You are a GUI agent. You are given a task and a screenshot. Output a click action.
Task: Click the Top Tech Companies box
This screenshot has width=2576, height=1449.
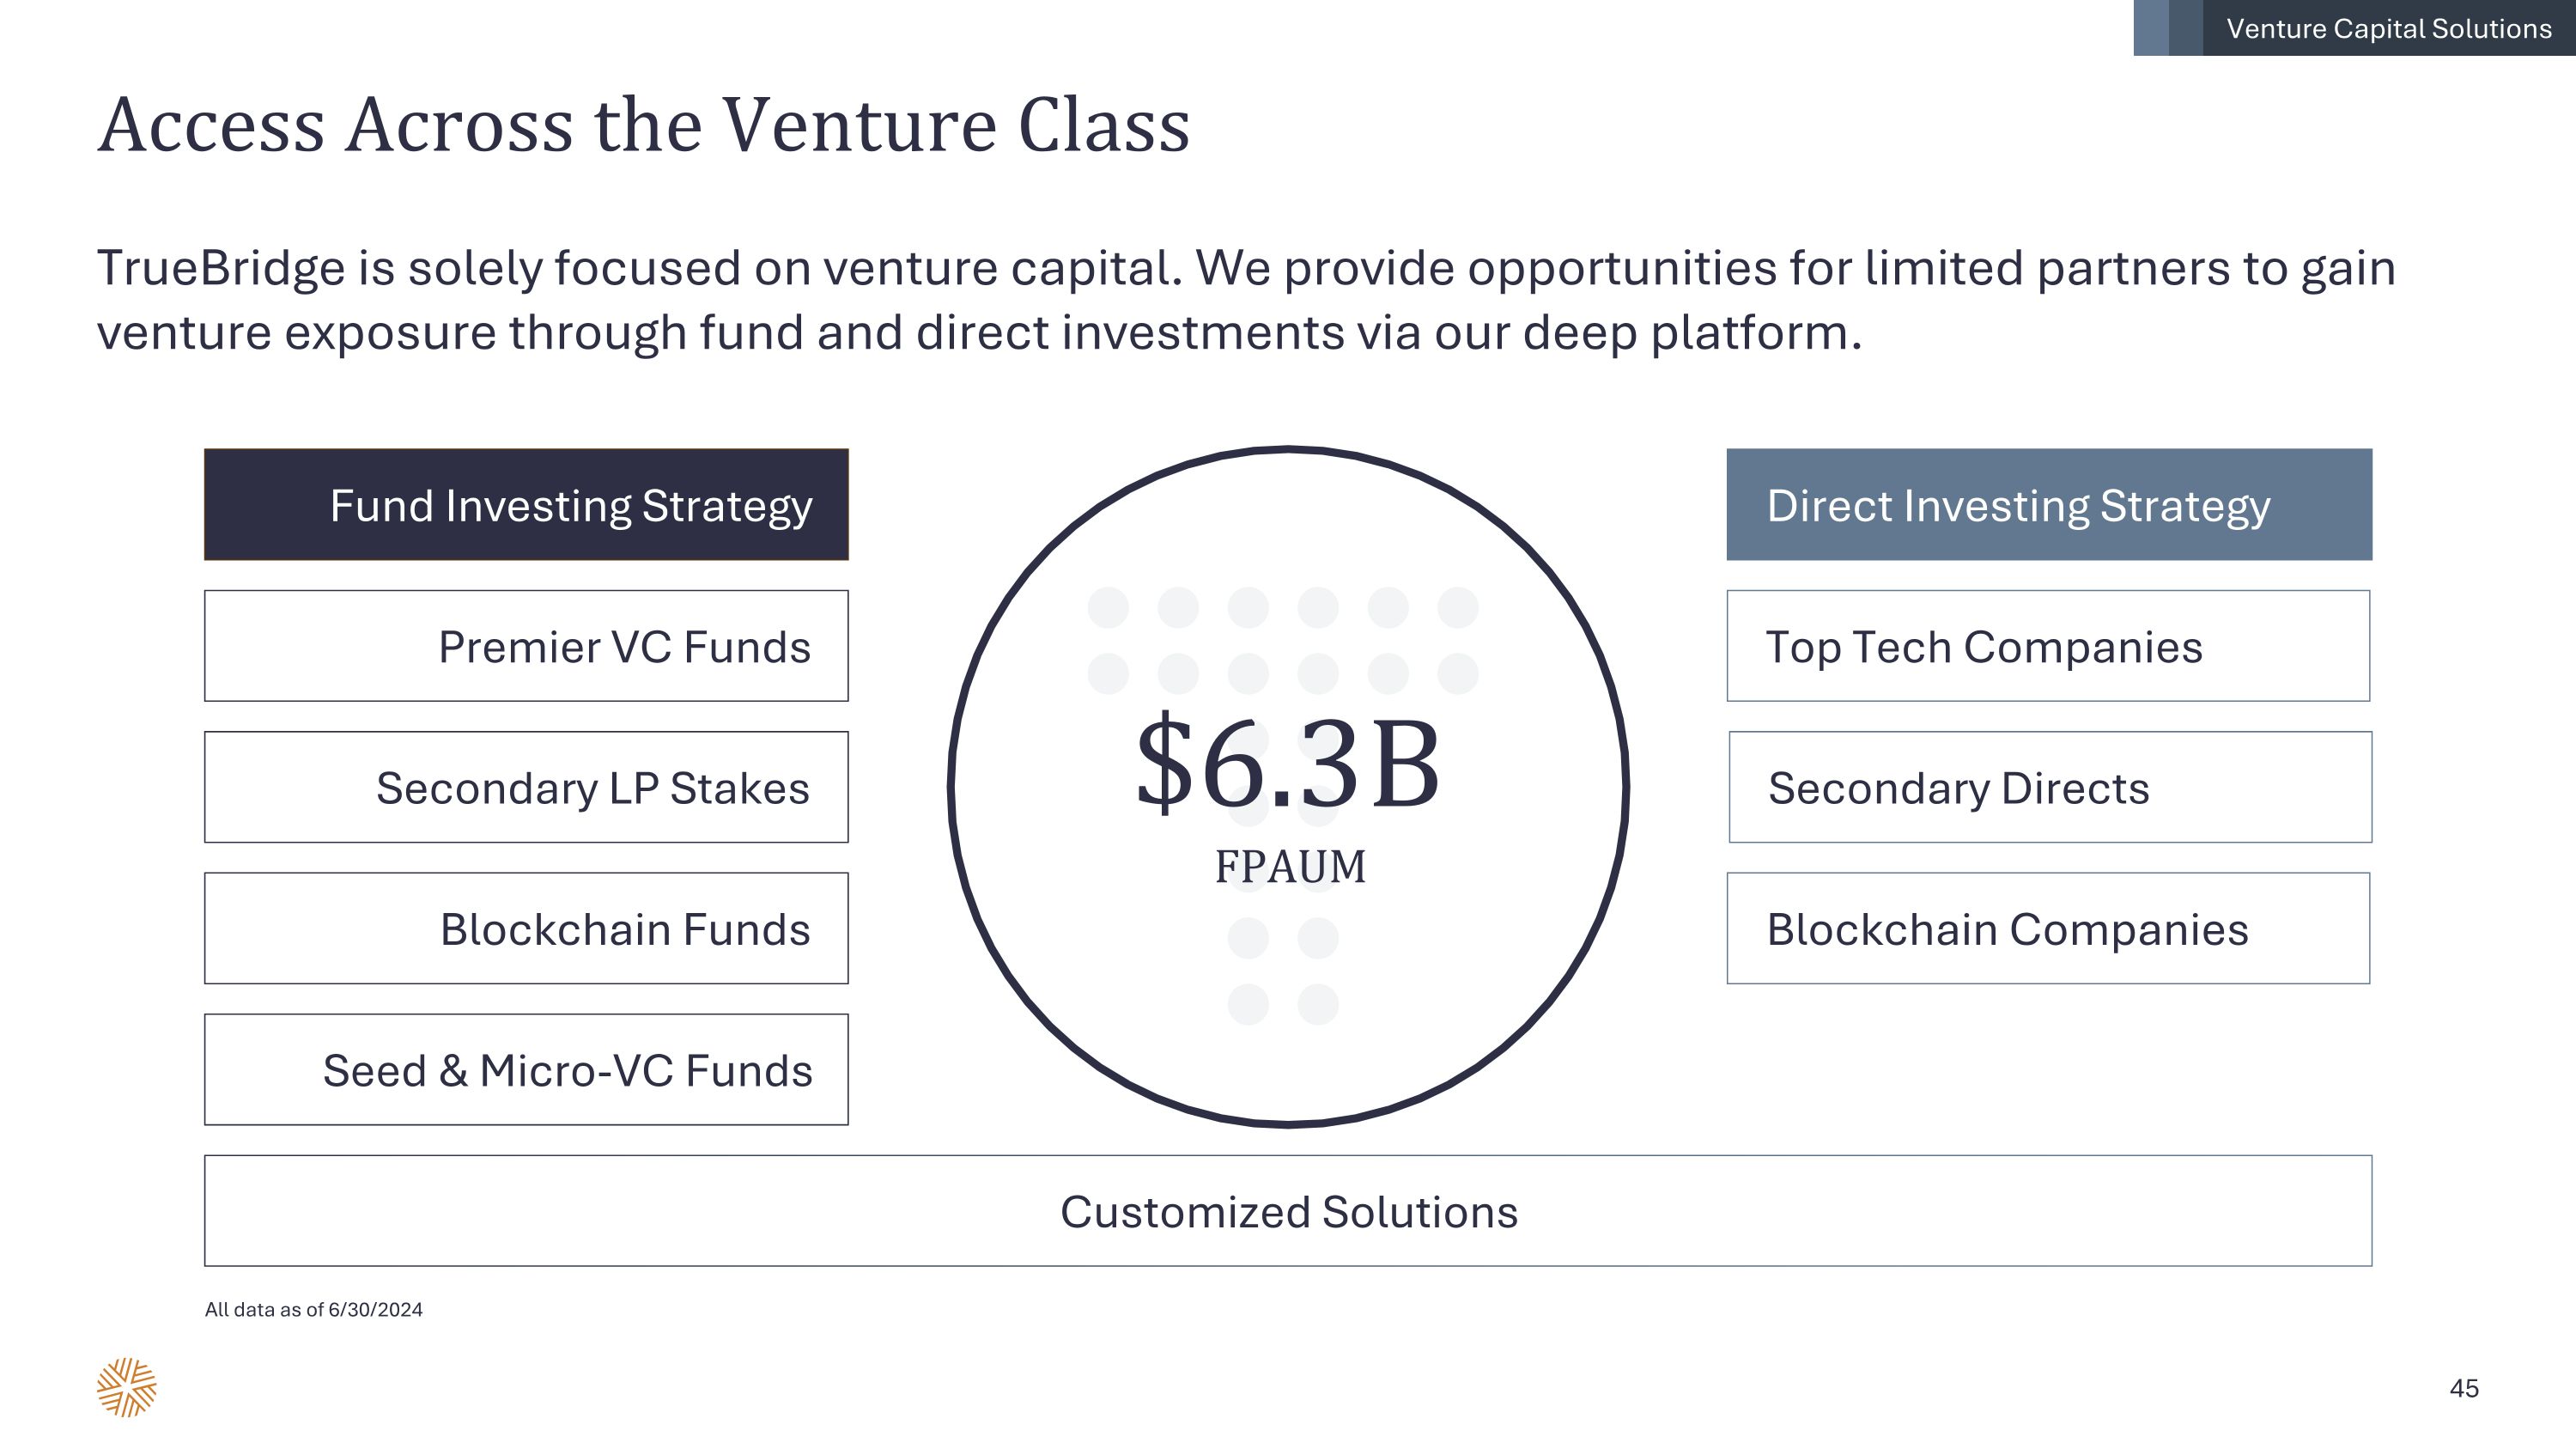[2048, 646]
